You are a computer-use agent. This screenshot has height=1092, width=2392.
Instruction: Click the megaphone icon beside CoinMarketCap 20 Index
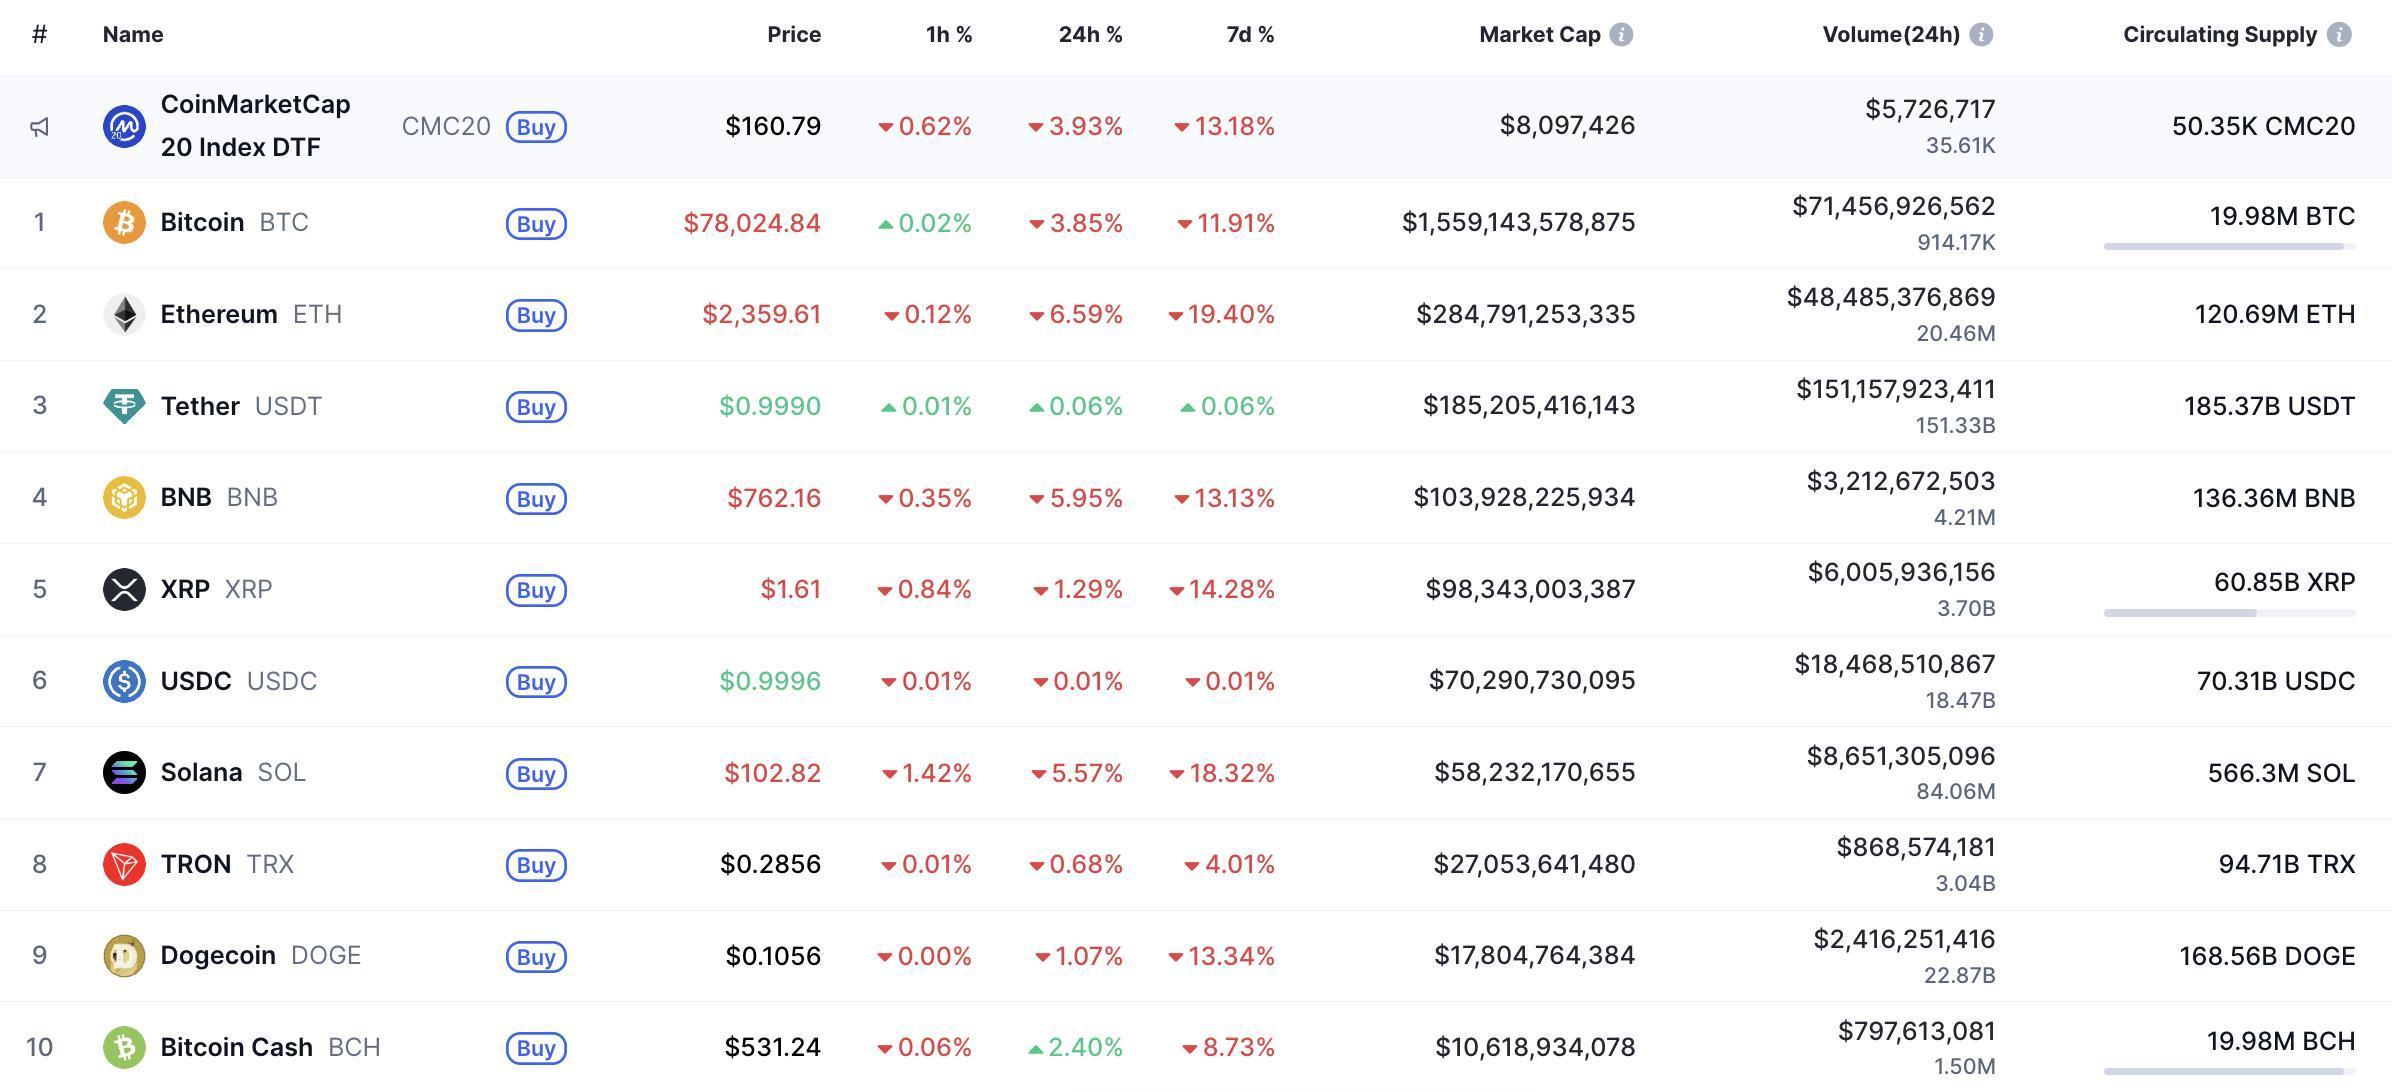coord(40,126)
